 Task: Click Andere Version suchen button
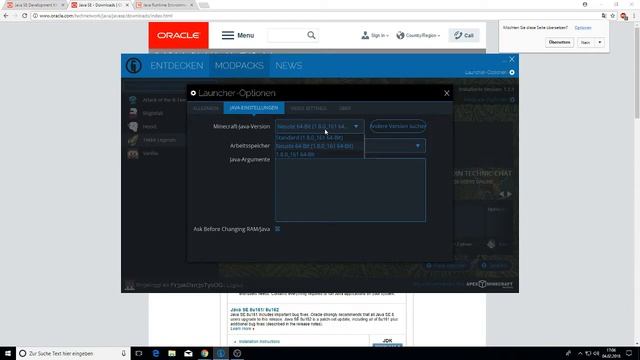398,126
